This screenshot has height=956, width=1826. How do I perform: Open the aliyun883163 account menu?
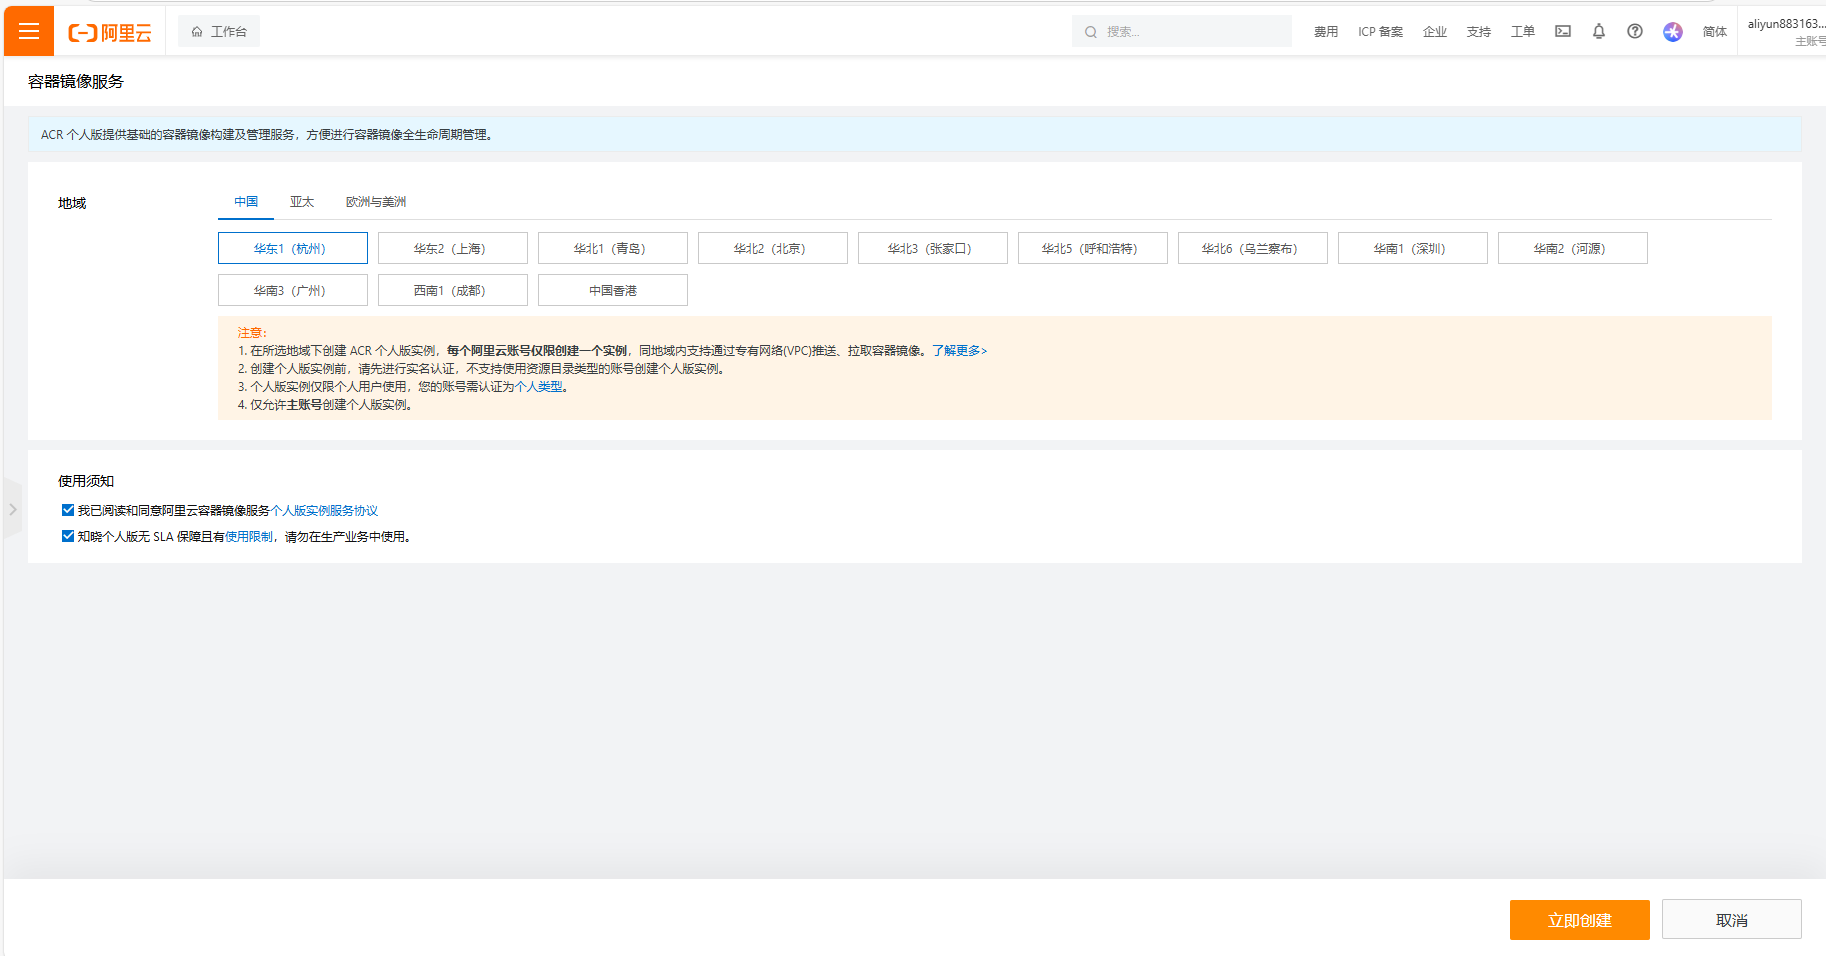click(x=1786, y=31)
